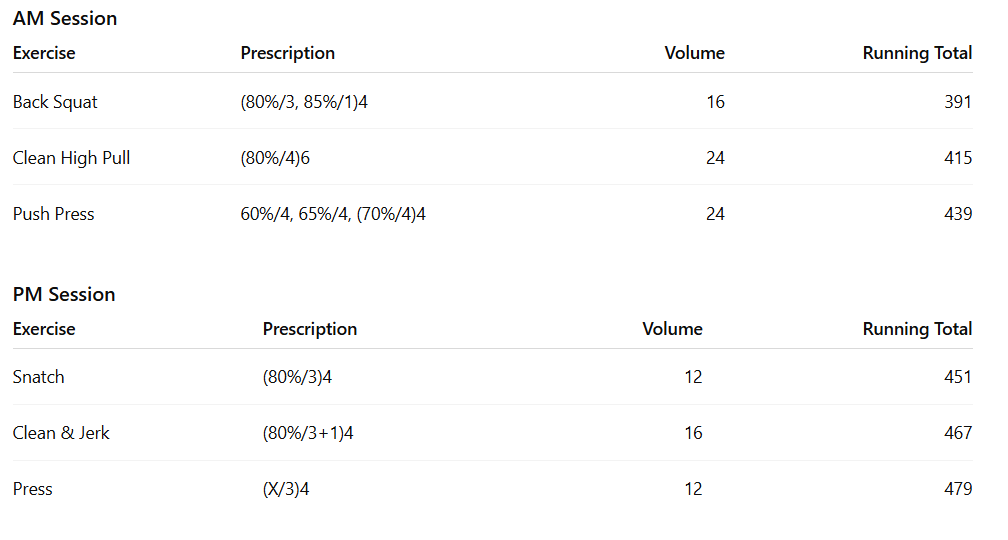Click the AM Session Prescription column header
The width and height of the screenshot is (1008, 540).
tap(288, 53)
